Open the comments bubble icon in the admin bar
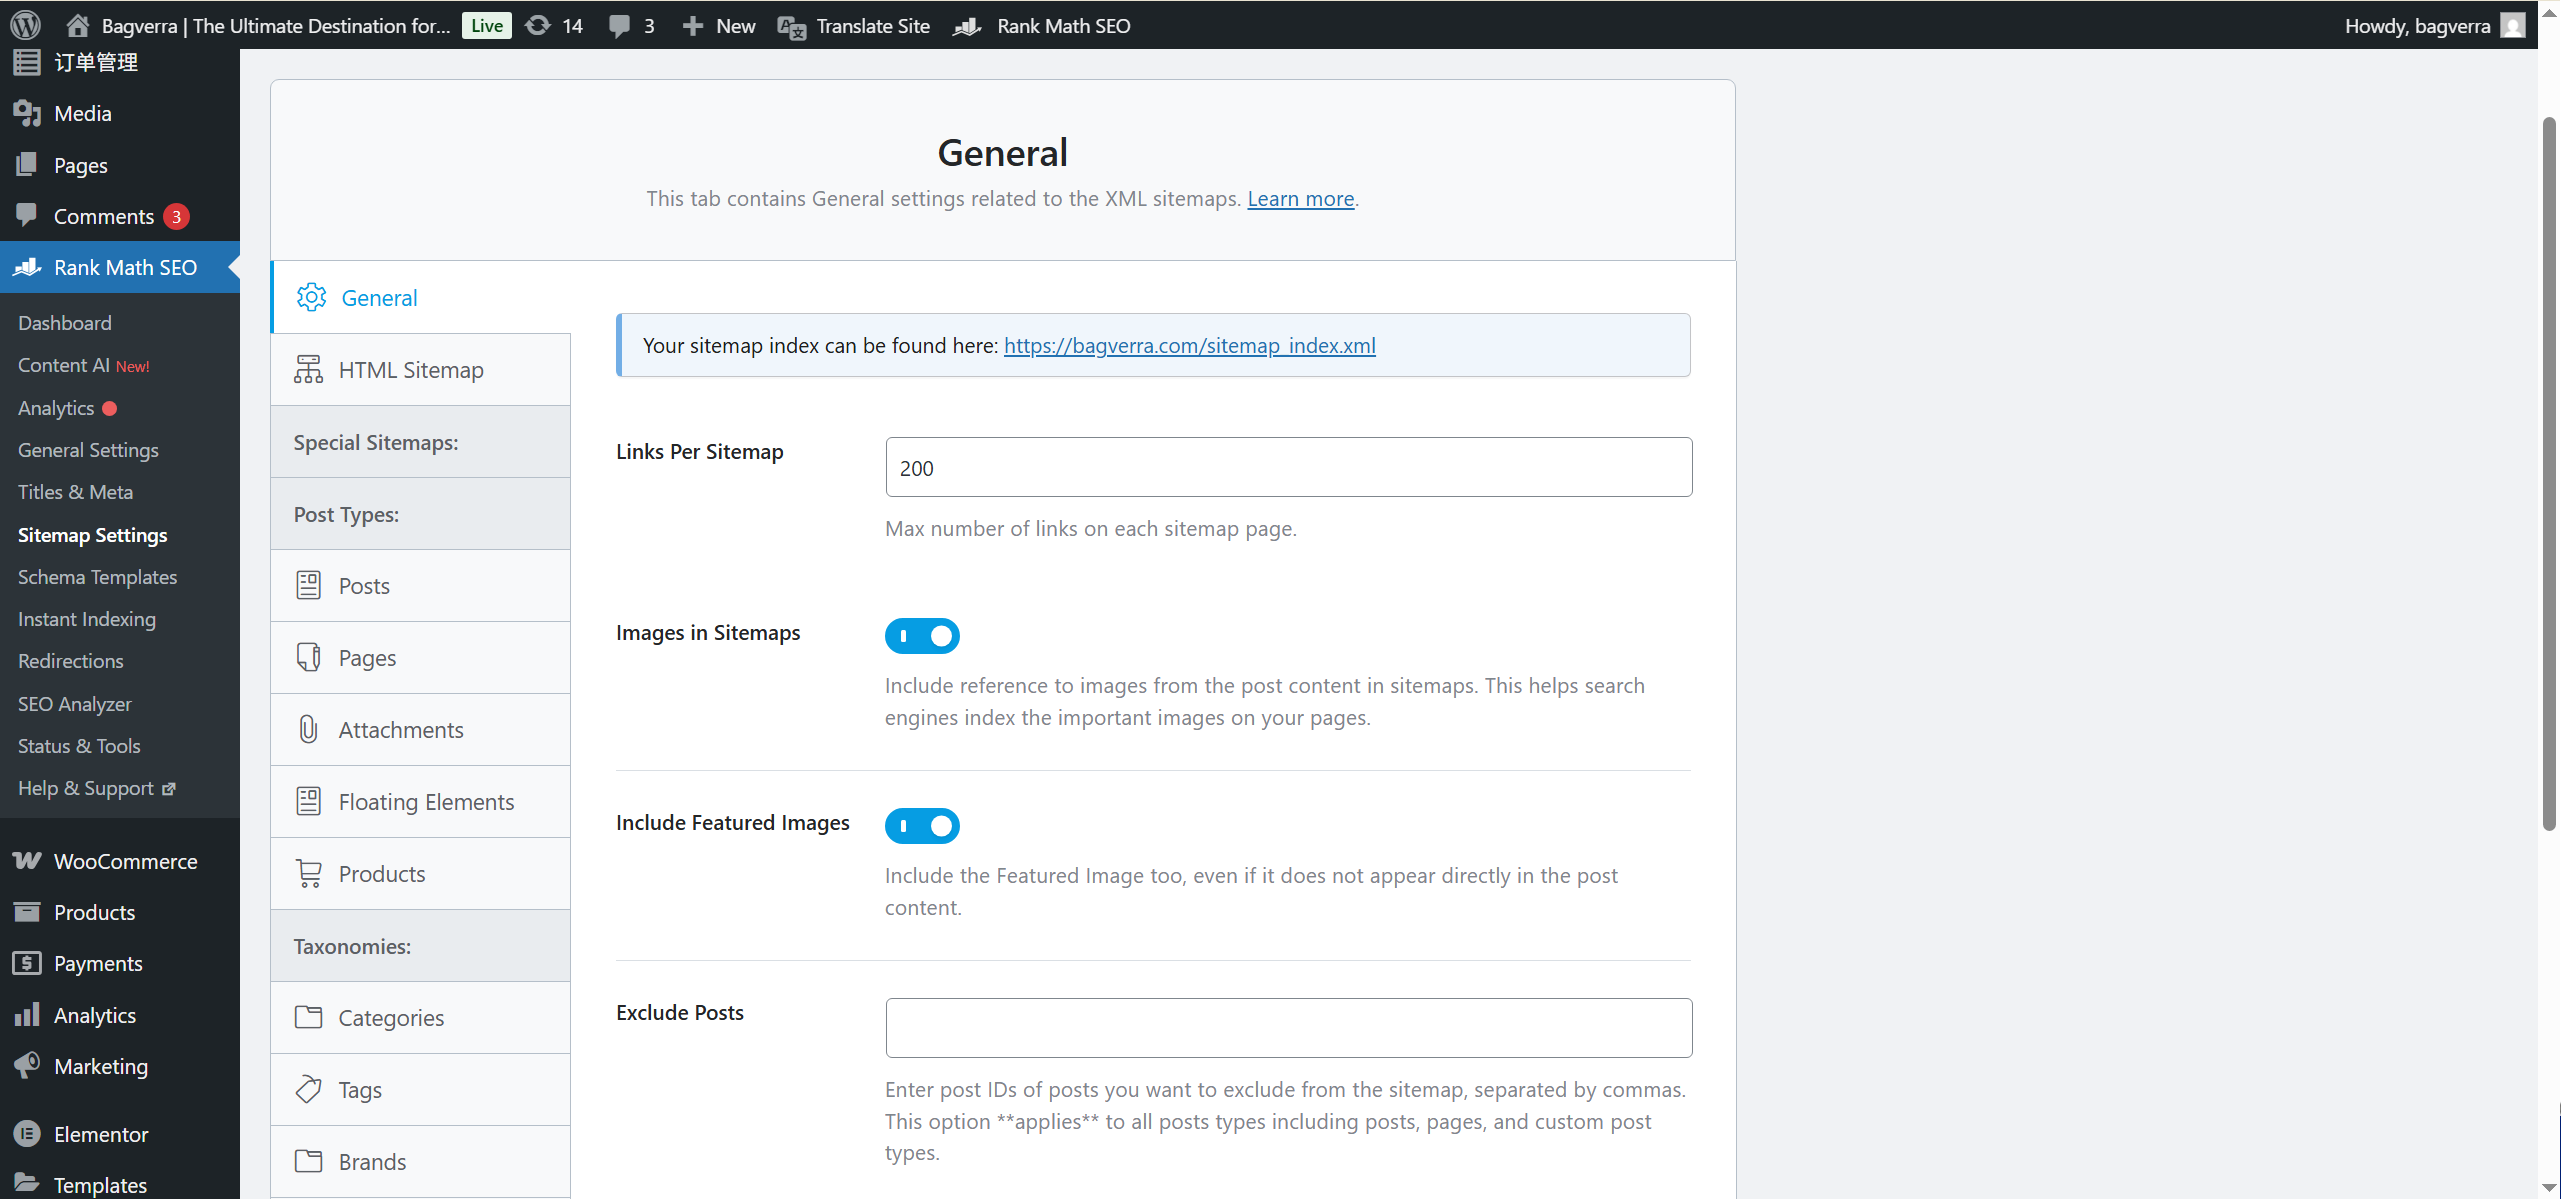The height and width of the screenshot is (1199, 2561). tap(620, 26)
